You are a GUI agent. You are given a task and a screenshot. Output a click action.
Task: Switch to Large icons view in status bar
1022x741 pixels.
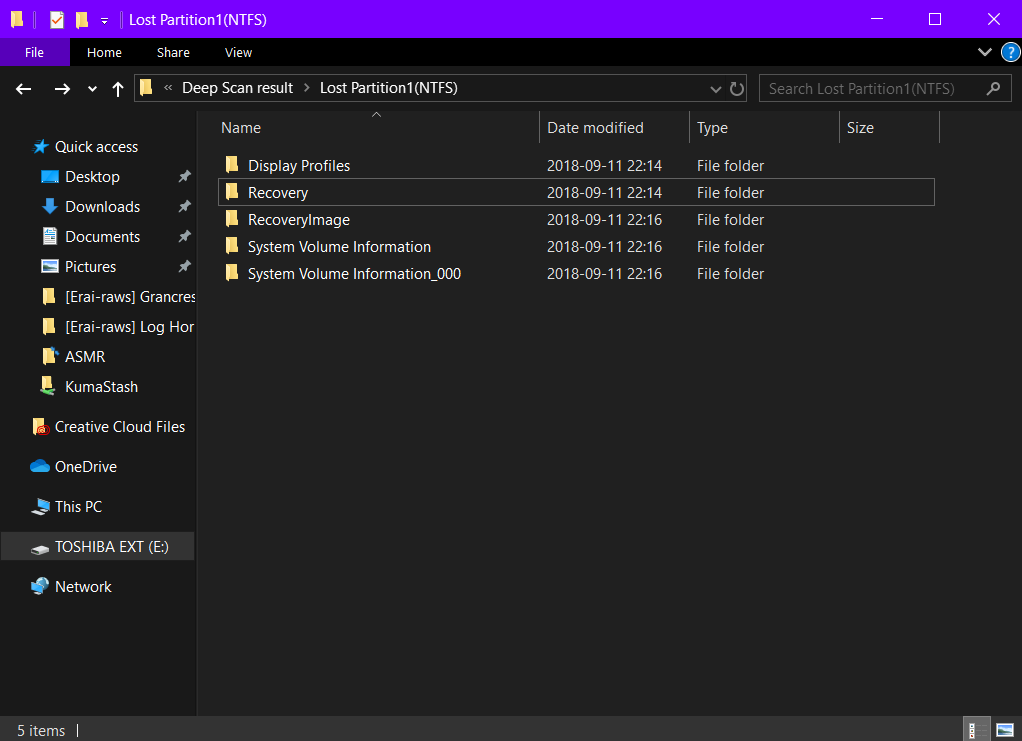(1005, 730)
